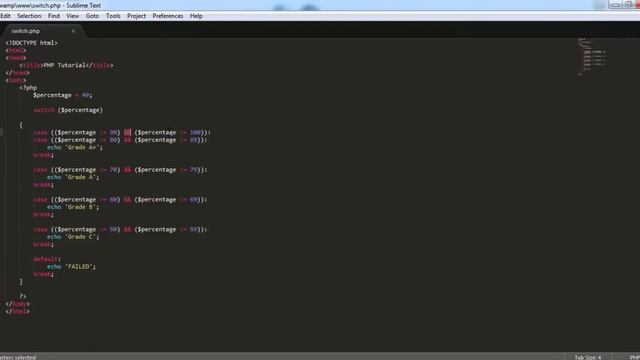Open the Edit menu
640x360 pixels.
click(5, 16)
